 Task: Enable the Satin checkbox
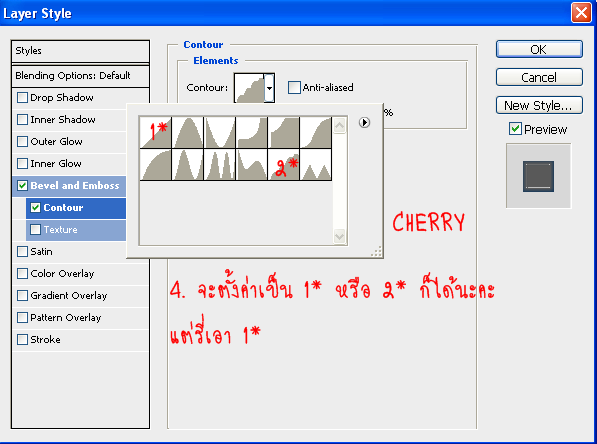pyautogui.click(x=22, y=252)
